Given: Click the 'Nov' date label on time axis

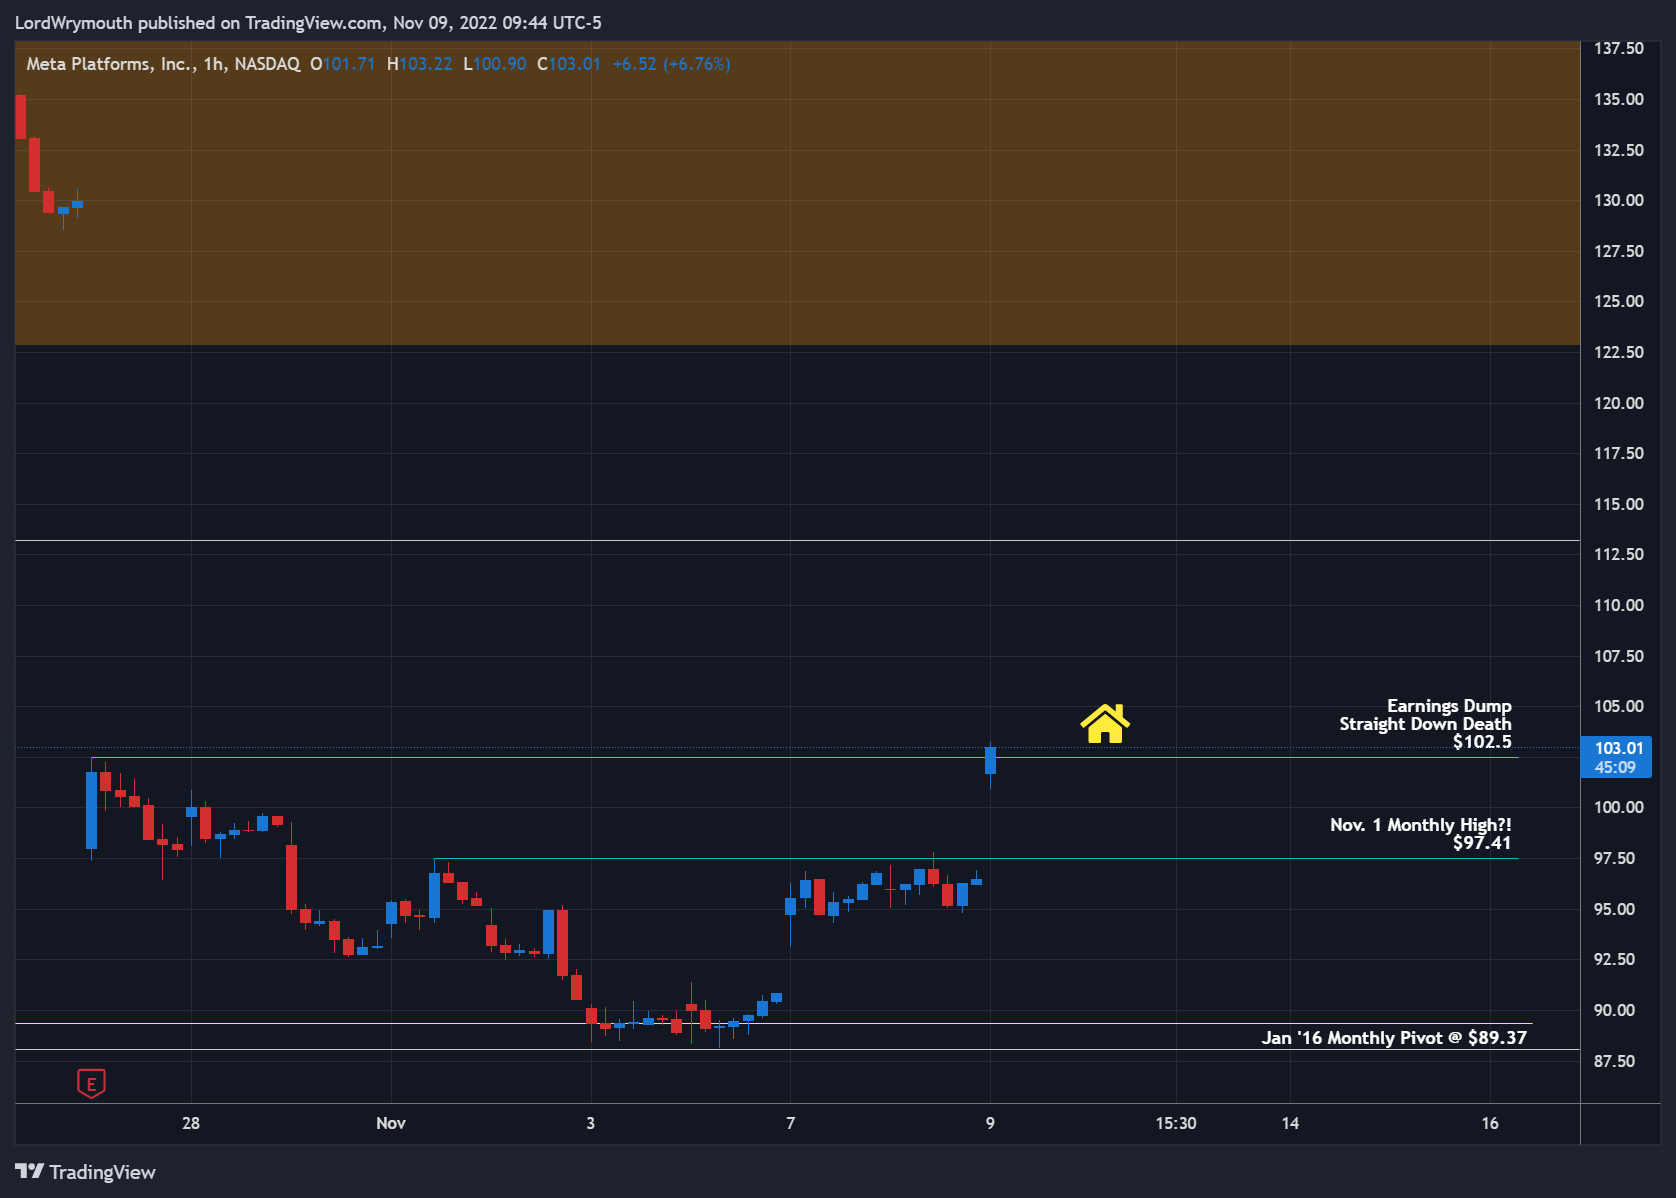Looking at the screenshot, I should click(x=391, y=1123).
